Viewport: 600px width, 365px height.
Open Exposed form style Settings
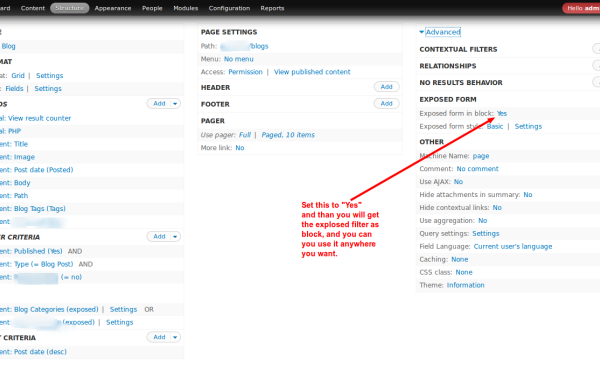pyautogui.click(x=528, y=127)
